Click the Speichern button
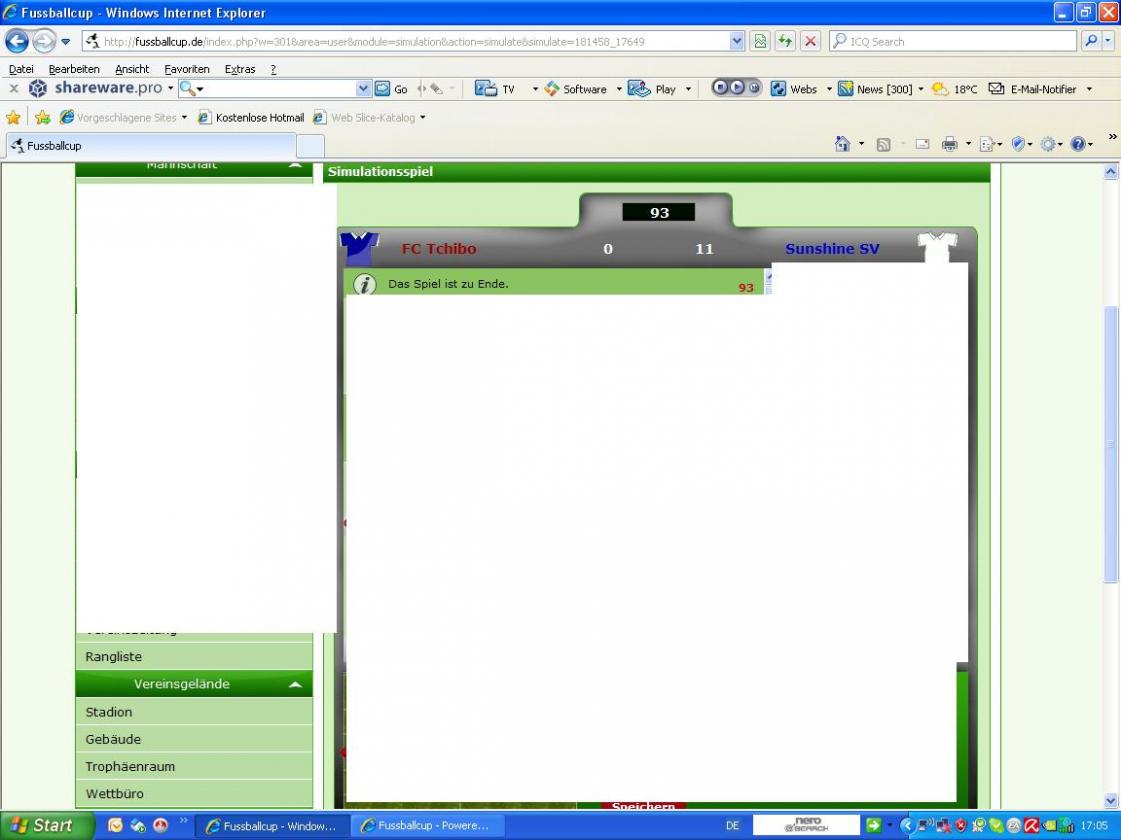This screenshot has height=840, width=1121. [643, 805]
